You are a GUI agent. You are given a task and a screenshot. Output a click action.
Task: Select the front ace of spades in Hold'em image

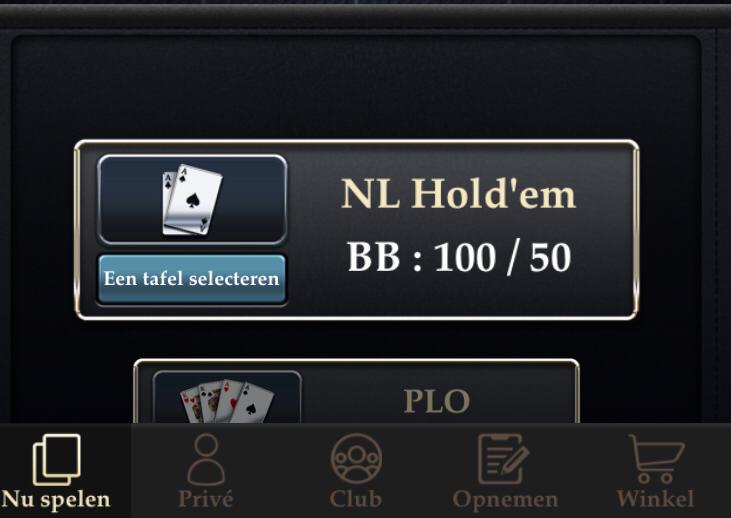coord(195,200)
